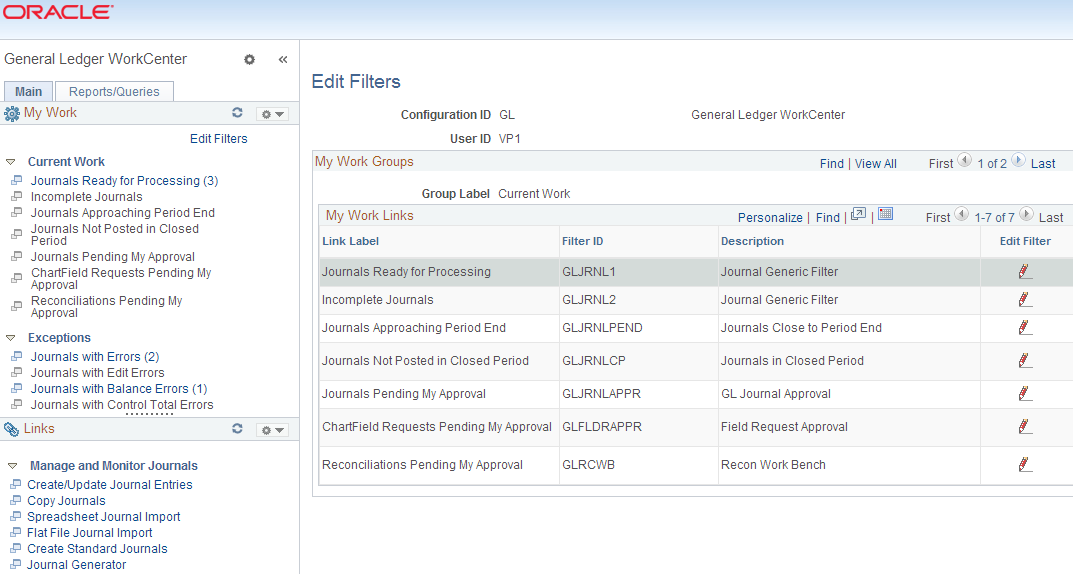Edit filter for Incomplete Journals row

(x=1024, y=300)
